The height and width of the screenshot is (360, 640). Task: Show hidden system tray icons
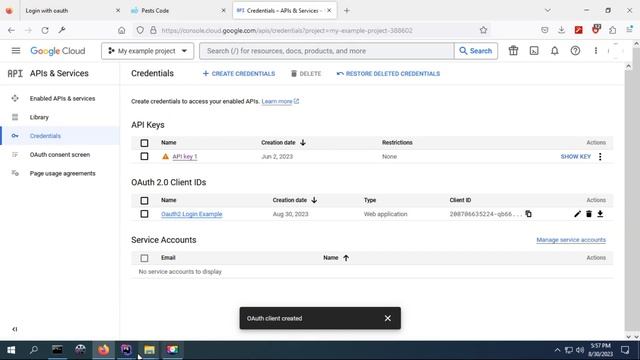tap(557, 350)
